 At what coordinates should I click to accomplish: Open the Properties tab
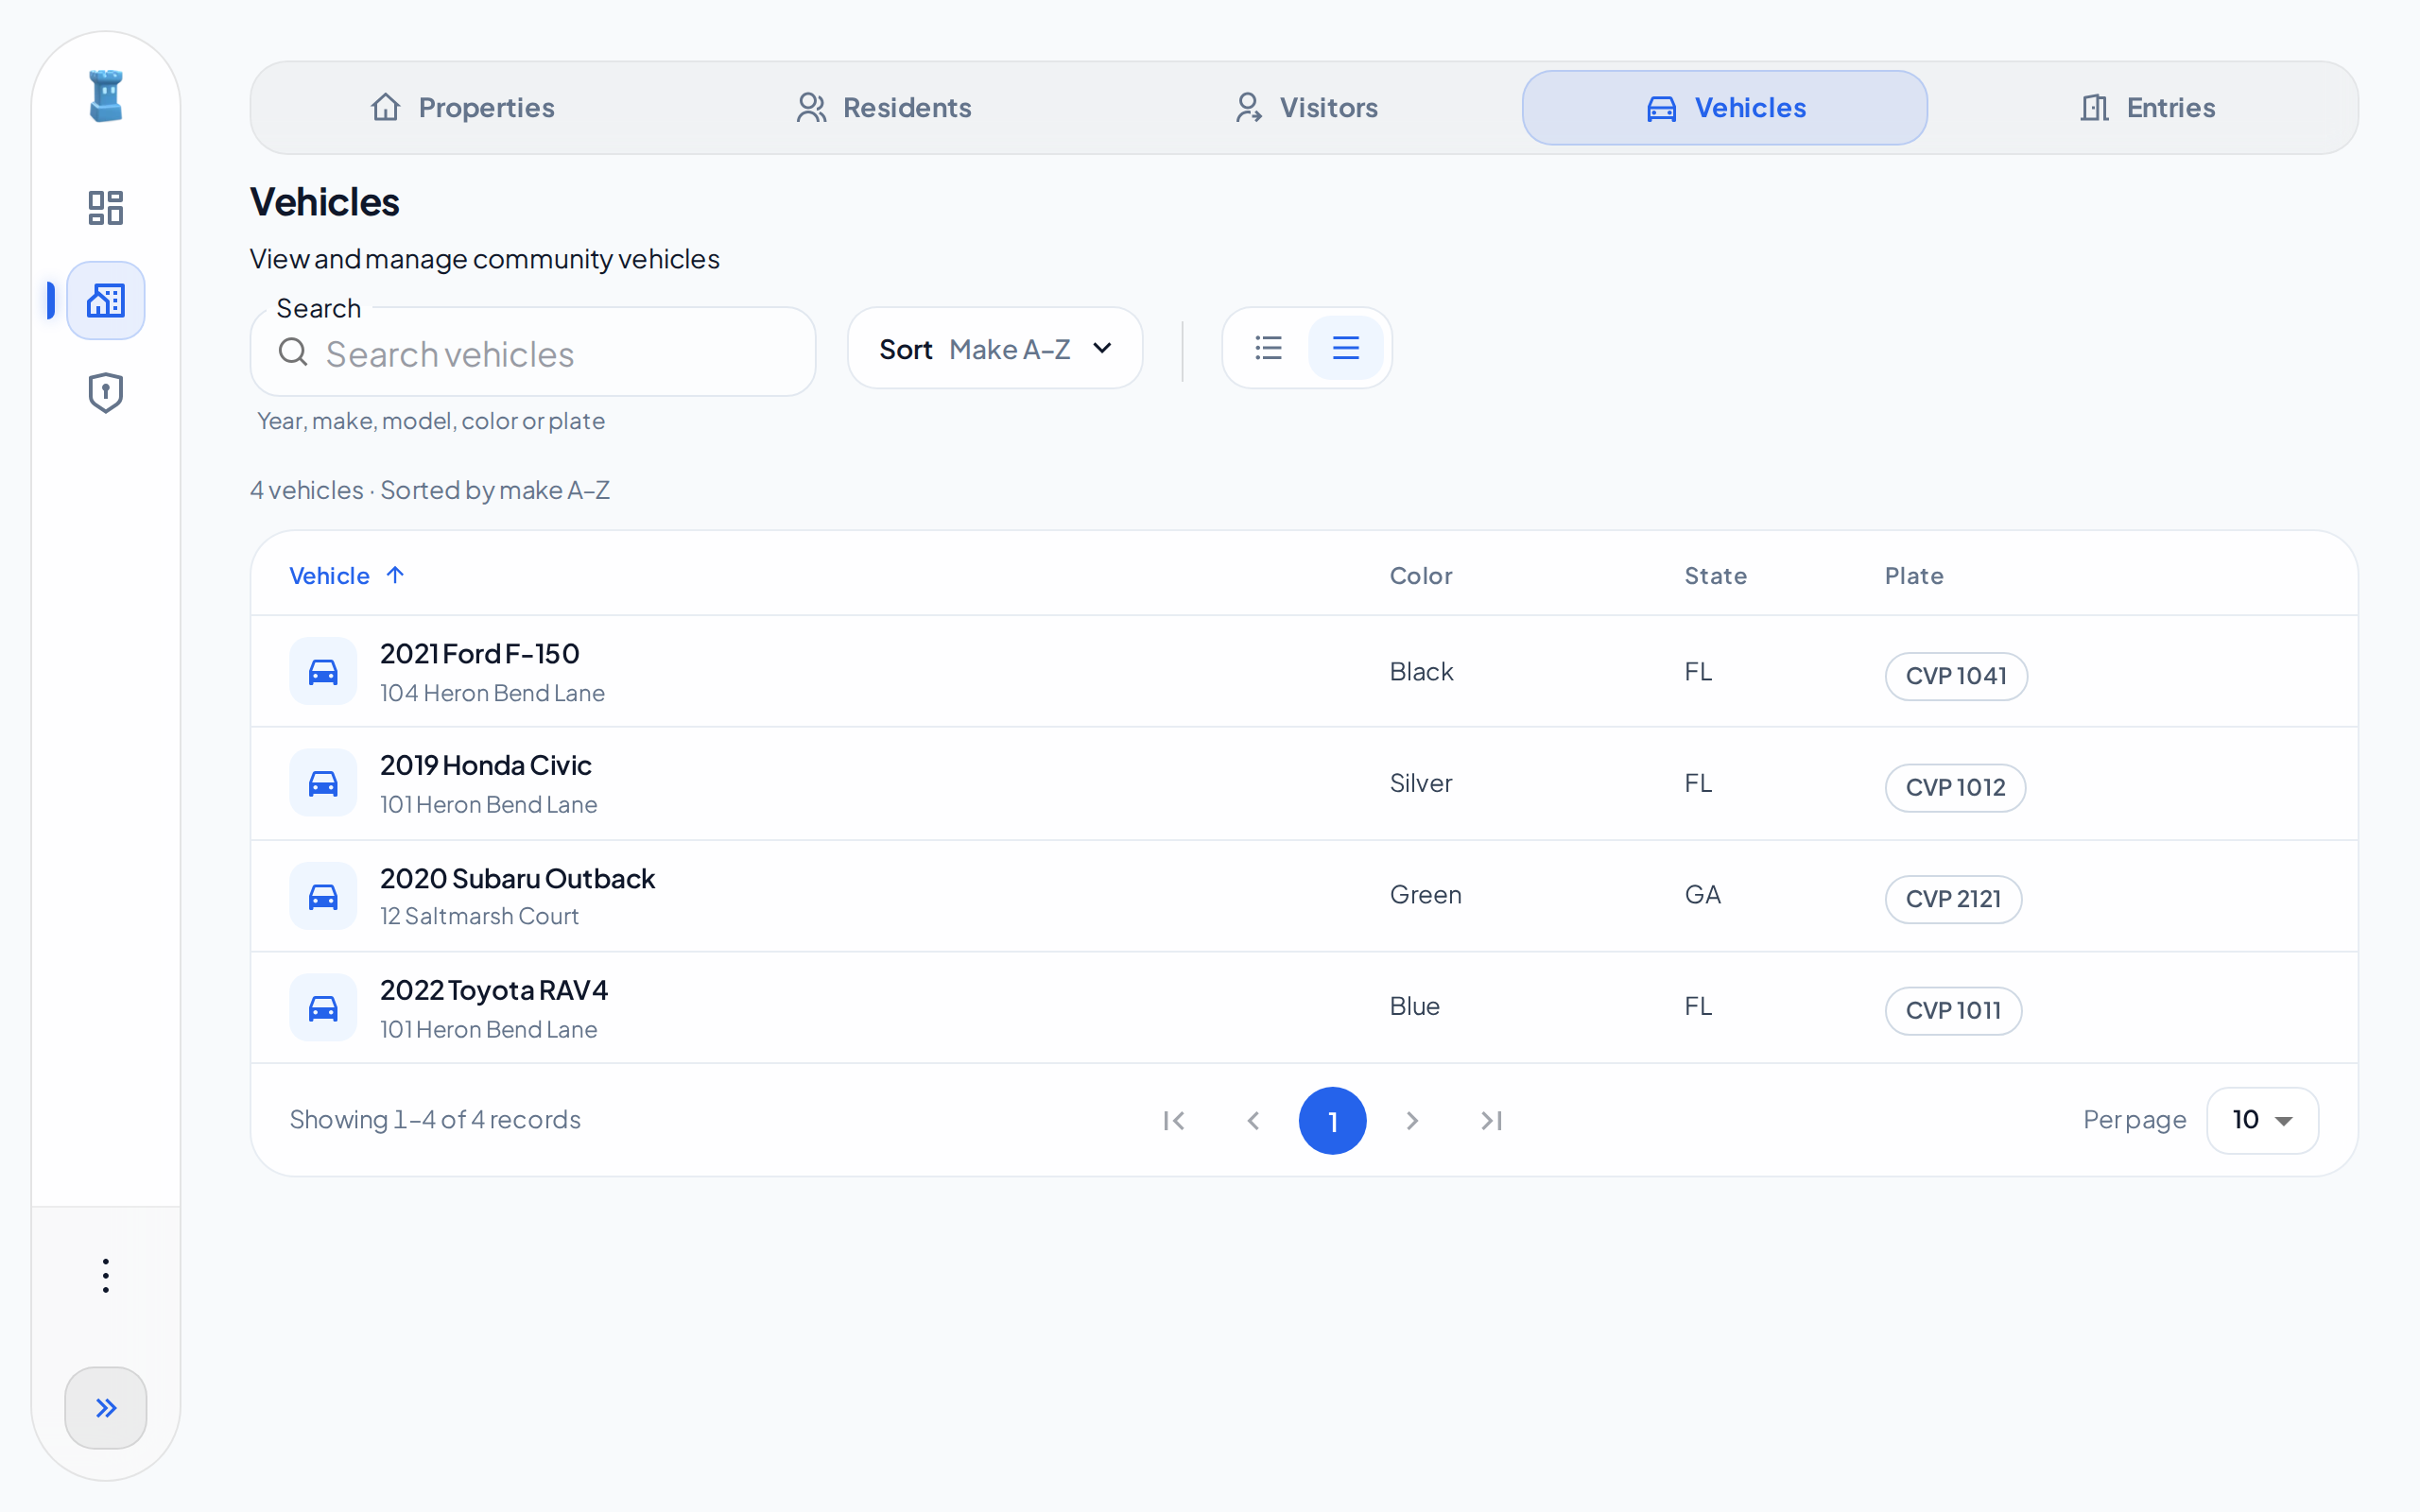coord(463,108)
